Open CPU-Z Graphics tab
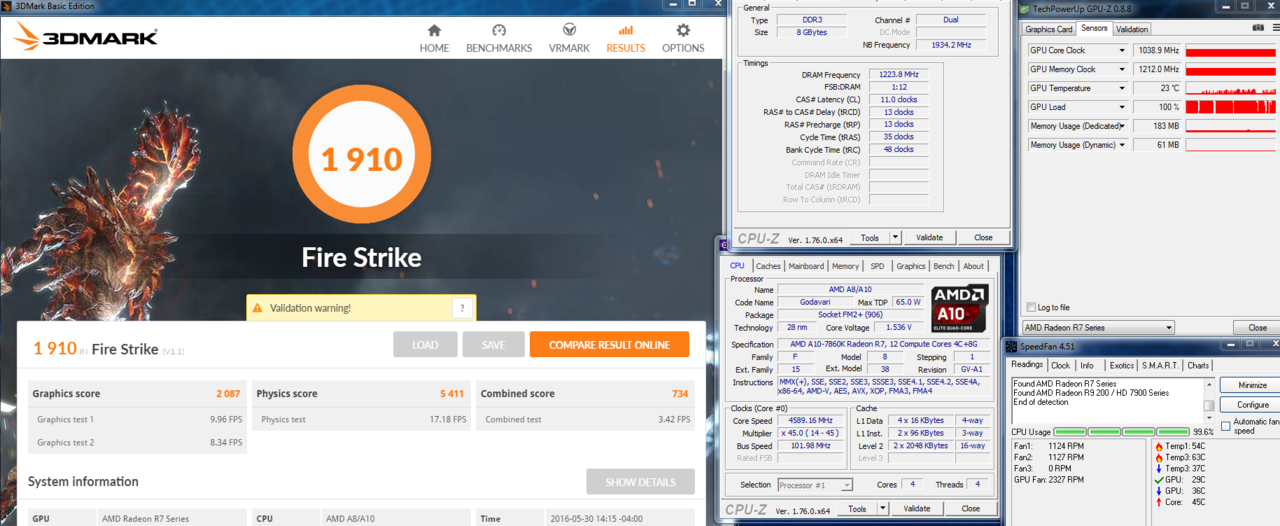Screen dimensions: 1280x526 911,266
